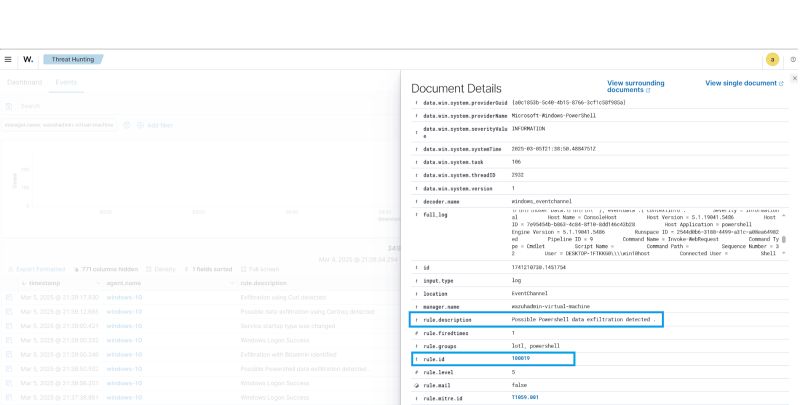The height and width of the screenshot is (405, 800).
Task: Open the user avatar menu
Action: coord(772,60)
